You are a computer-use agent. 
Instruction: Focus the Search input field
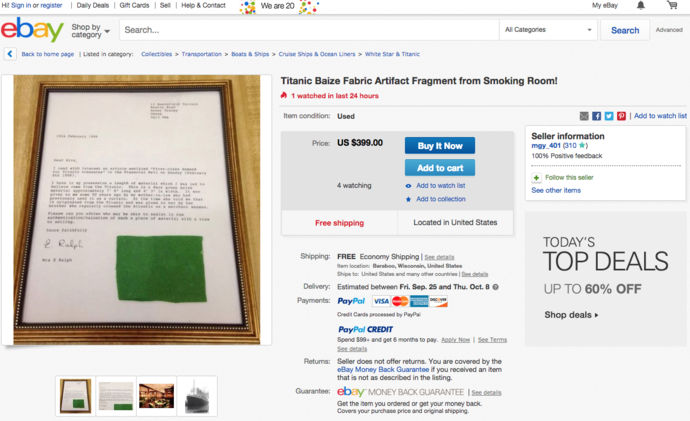point(309,30)
